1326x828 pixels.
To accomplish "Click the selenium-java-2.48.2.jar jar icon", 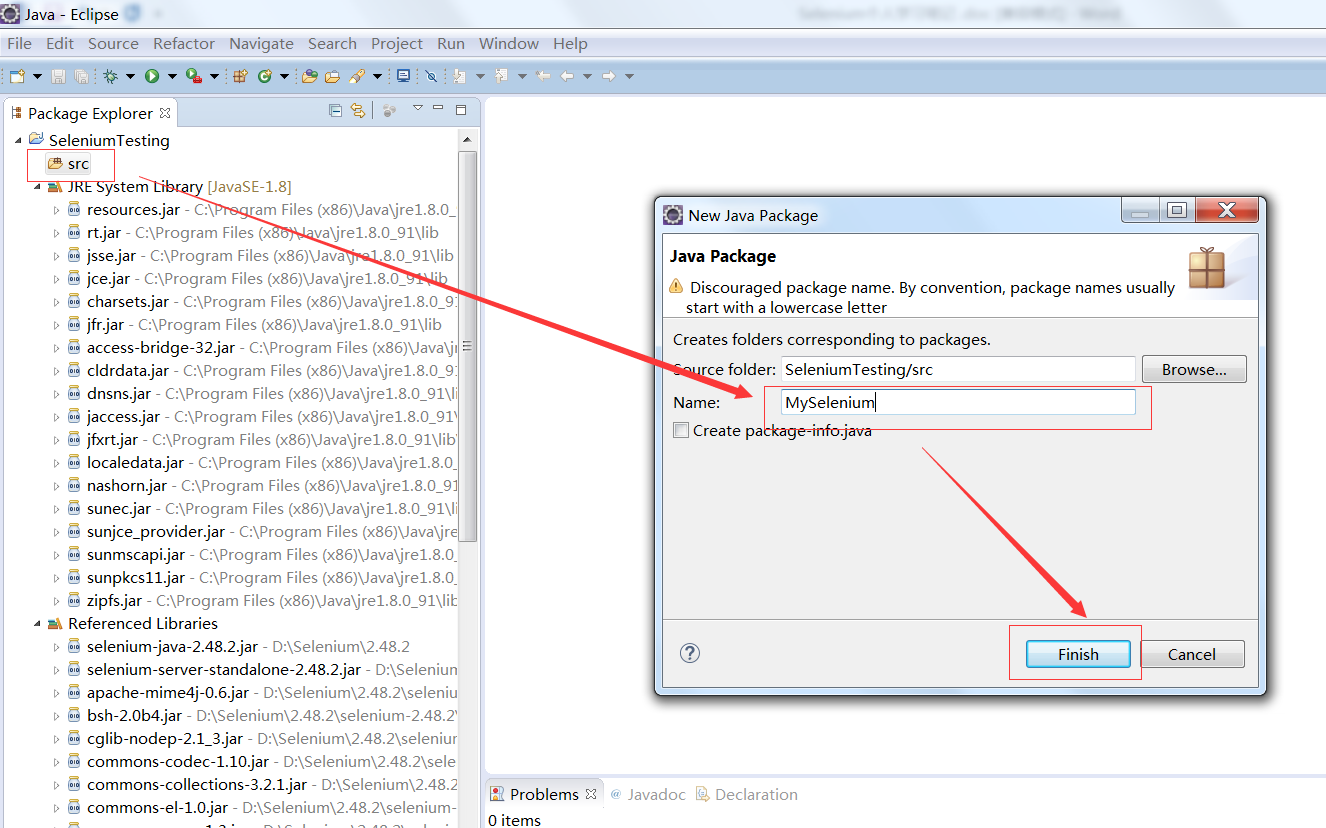I will pyautogui.click(x=74, y=646).
